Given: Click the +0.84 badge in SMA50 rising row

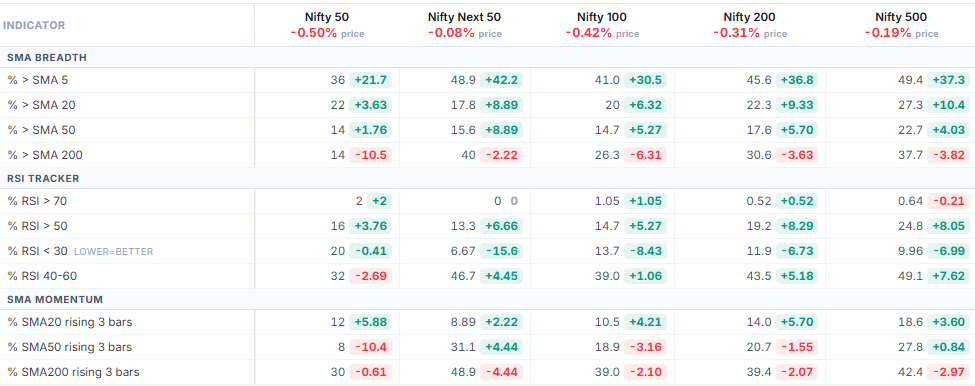Looking at the screenshot, I should click(x=949, y=347).
